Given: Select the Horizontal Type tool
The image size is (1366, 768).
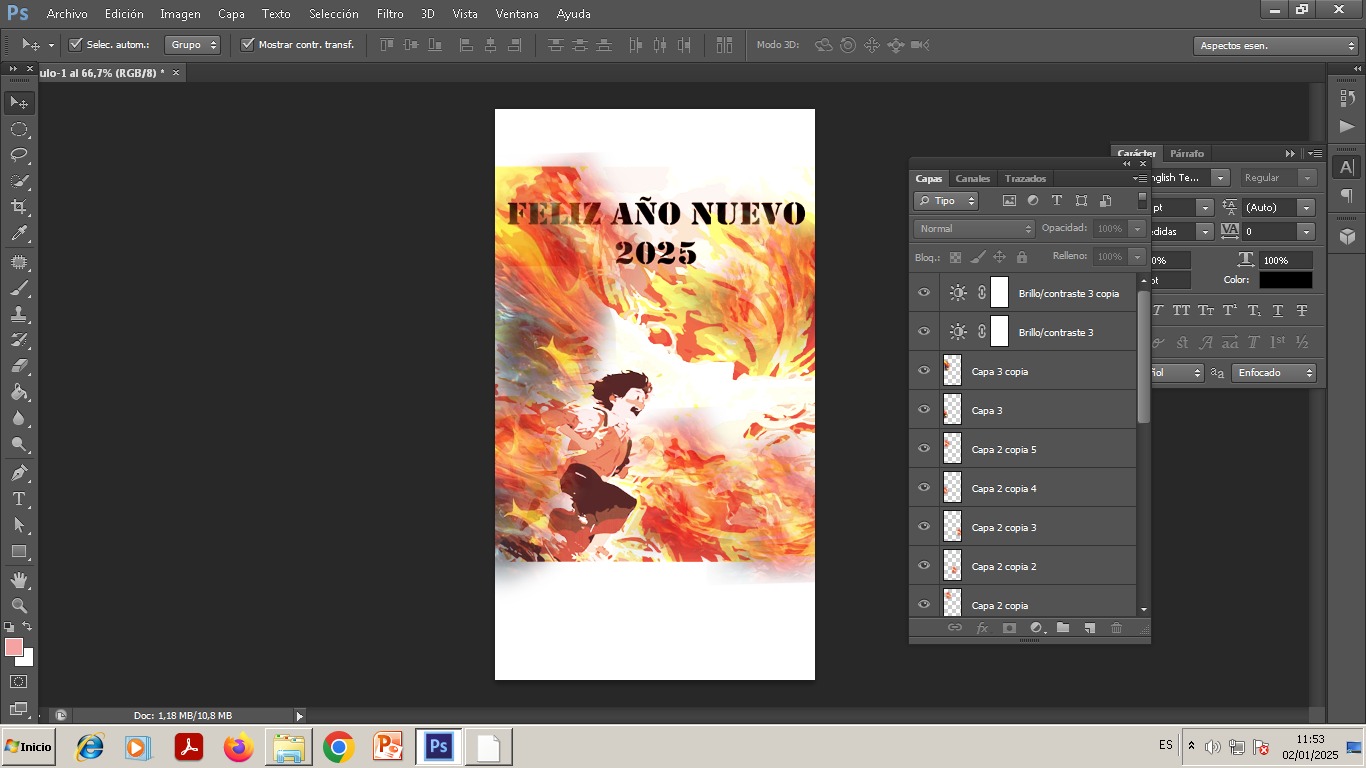Looking at the screenshot, I should (19, 498).
